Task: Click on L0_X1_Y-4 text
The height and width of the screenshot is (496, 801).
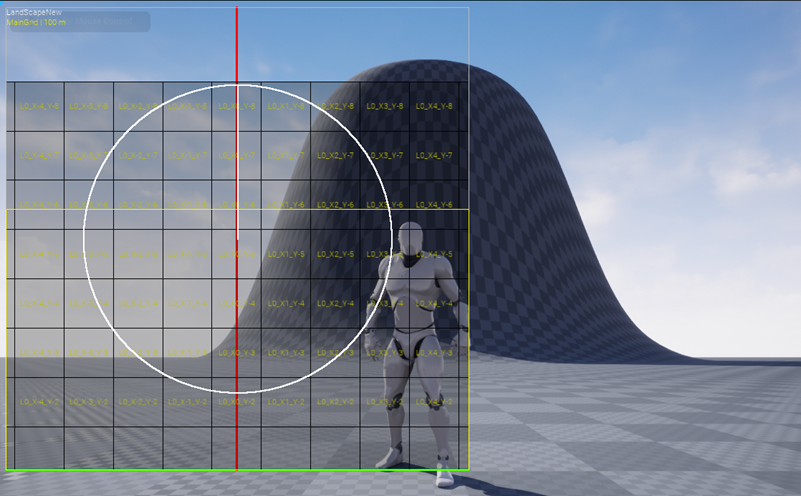Action: click(286, 303)
